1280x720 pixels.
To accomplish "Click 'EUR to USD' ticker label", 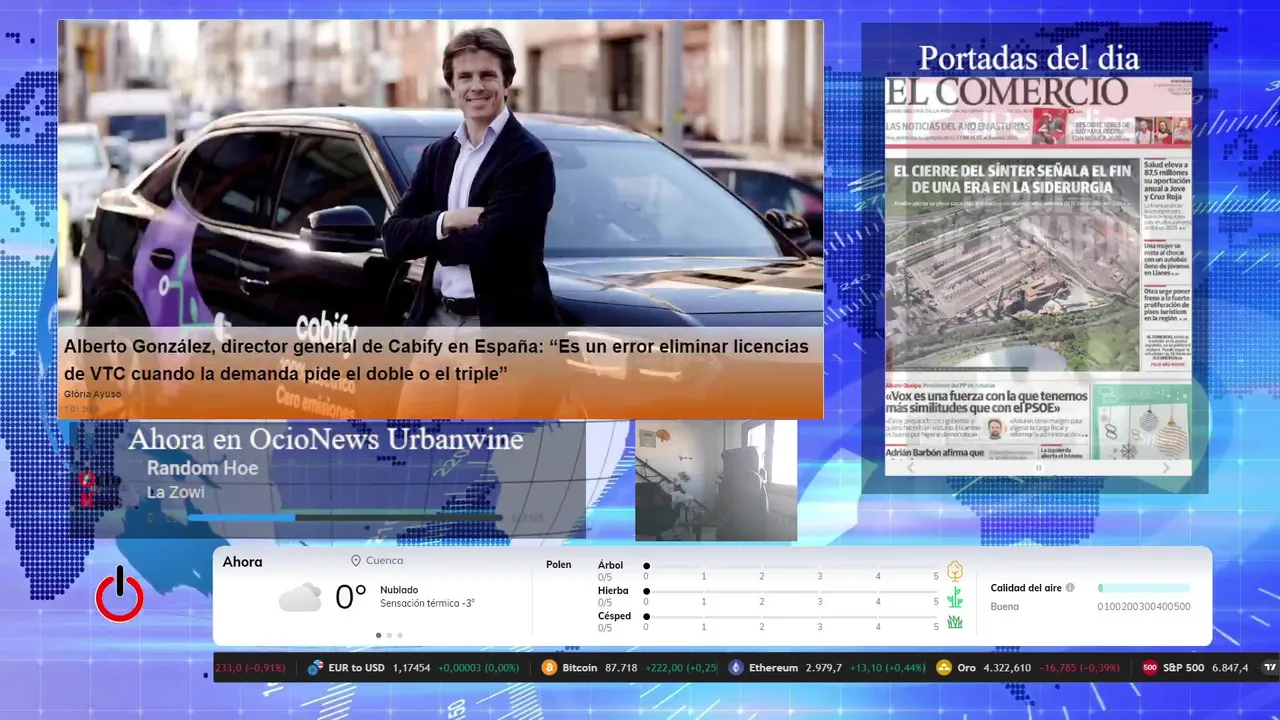I will [357, 668].
